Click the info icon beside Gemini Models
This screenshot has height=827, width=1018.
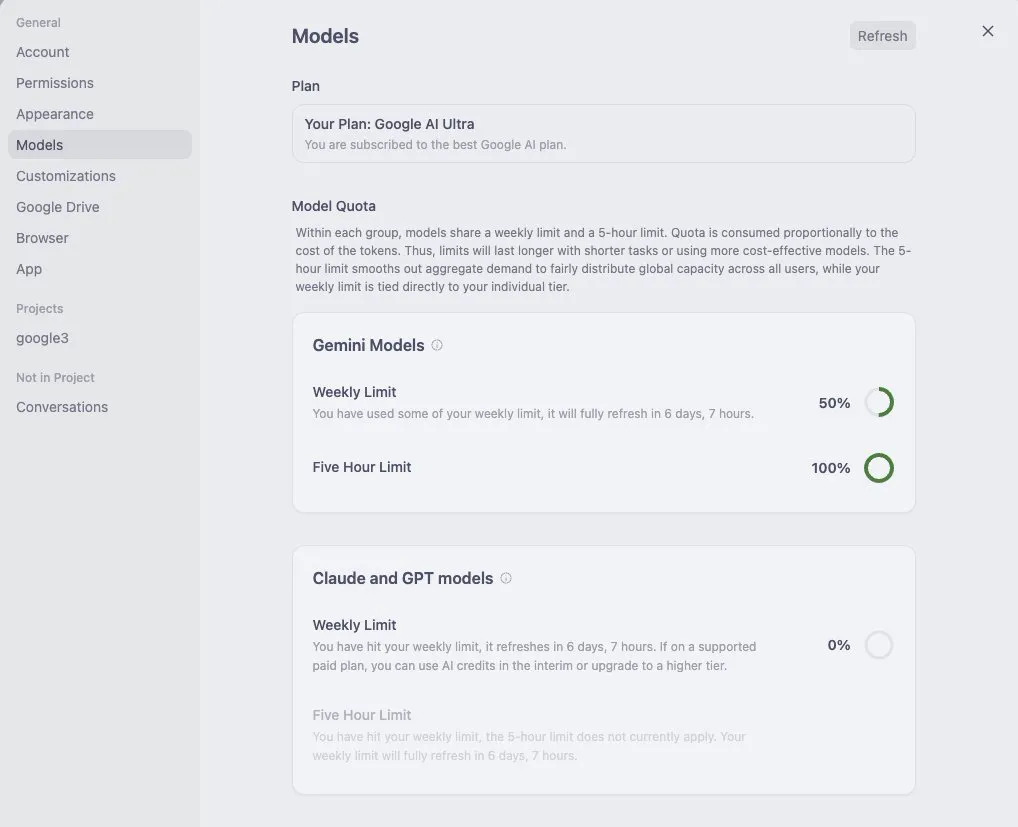tap(437, 345)
